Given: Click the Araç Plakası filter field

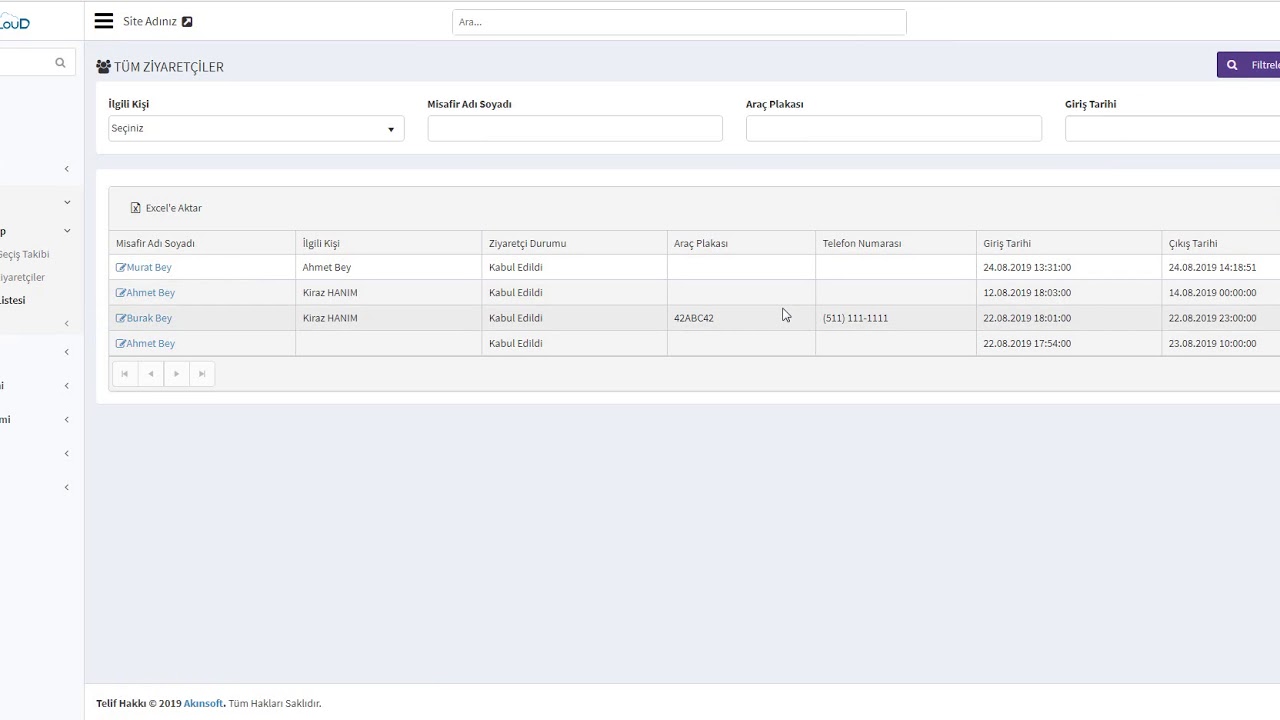Looking at the screenshot, I should point(893,128).
